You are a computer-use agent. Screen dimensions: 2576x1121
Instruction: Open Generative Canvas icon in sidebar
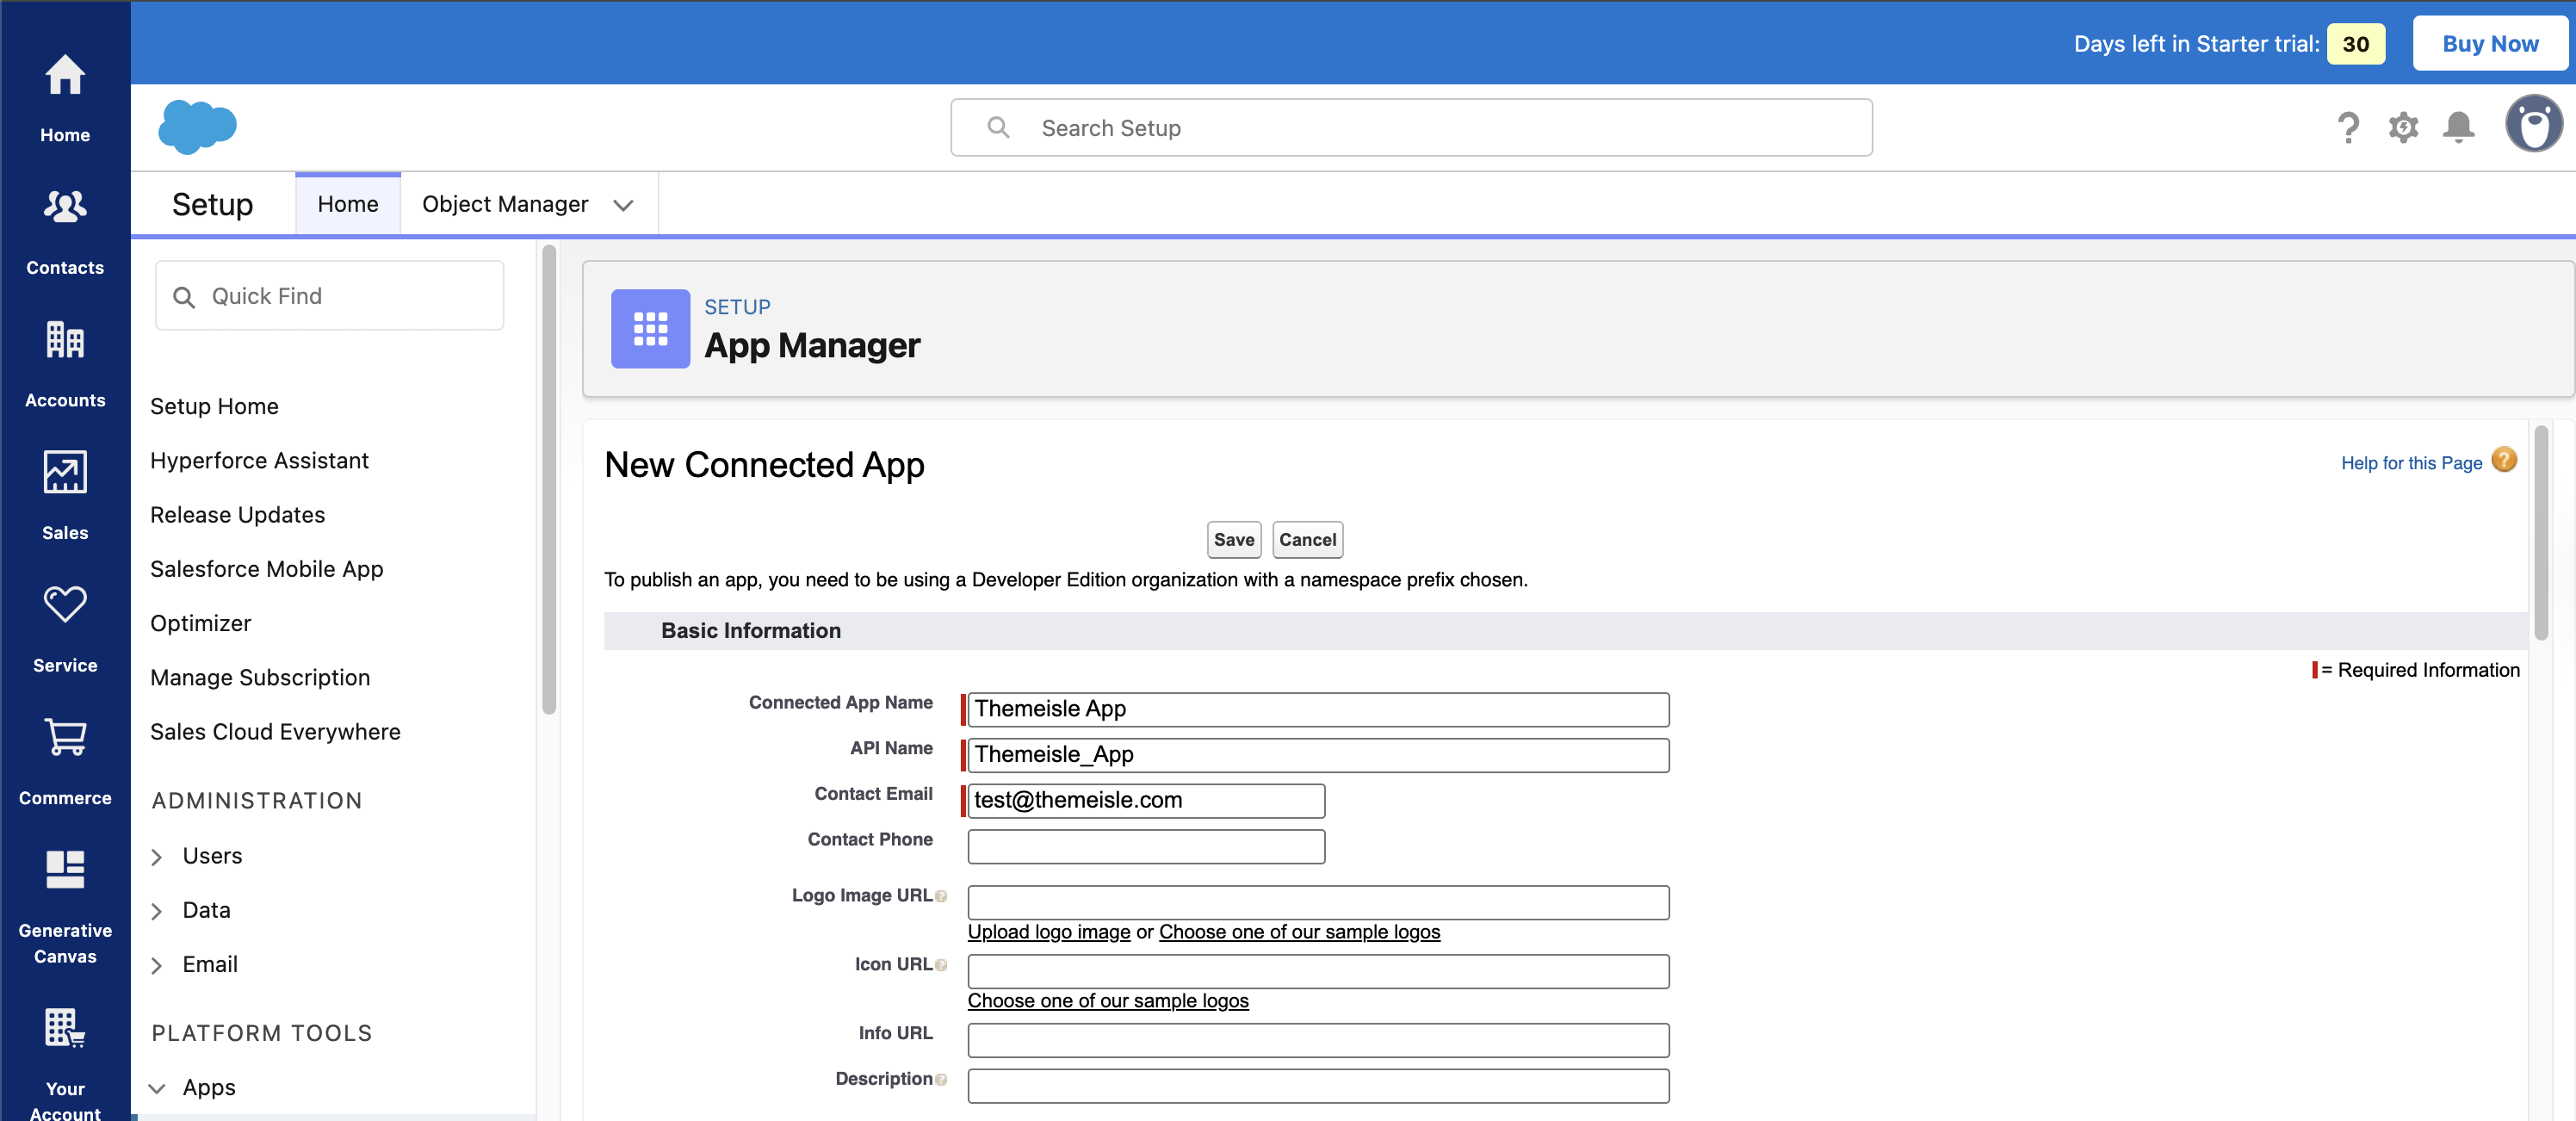(65, 870)
